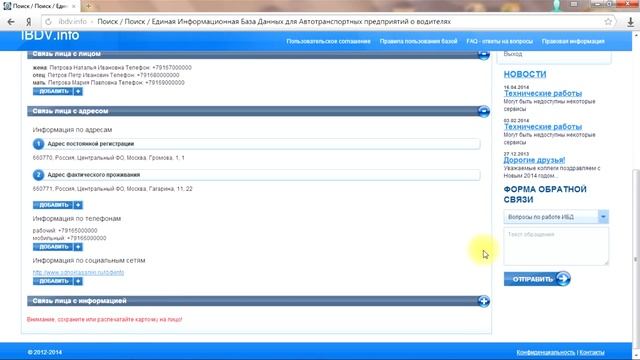Open Правовая информация menu item

pos(573,41)
